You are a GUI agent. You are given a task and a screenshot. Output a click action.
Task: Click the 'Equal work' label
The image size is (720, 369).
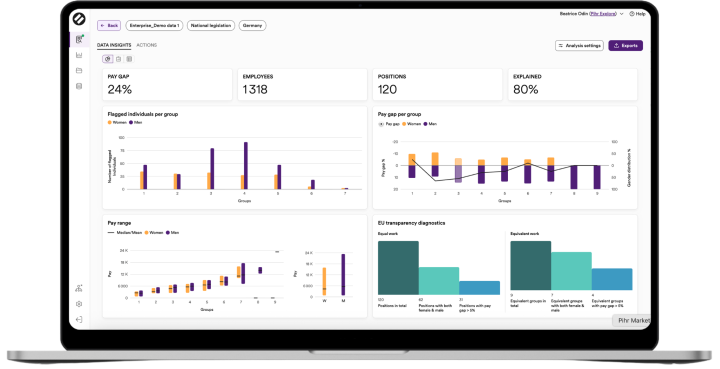click(388, 234)
